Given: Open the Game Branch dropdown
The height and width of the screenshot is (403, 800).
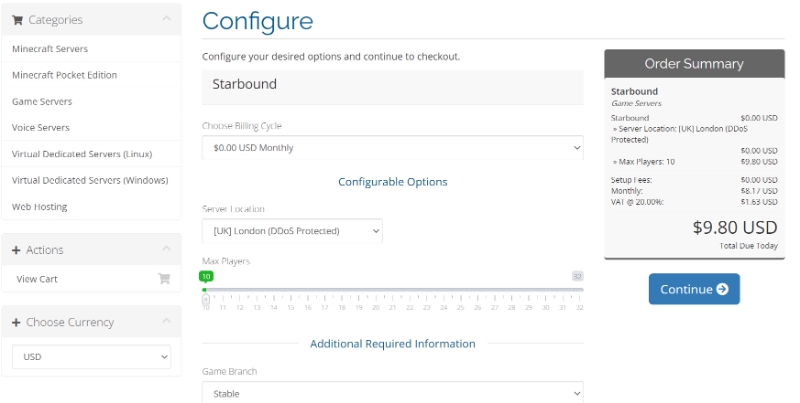Looking at the screenshot, I should 392,393.
